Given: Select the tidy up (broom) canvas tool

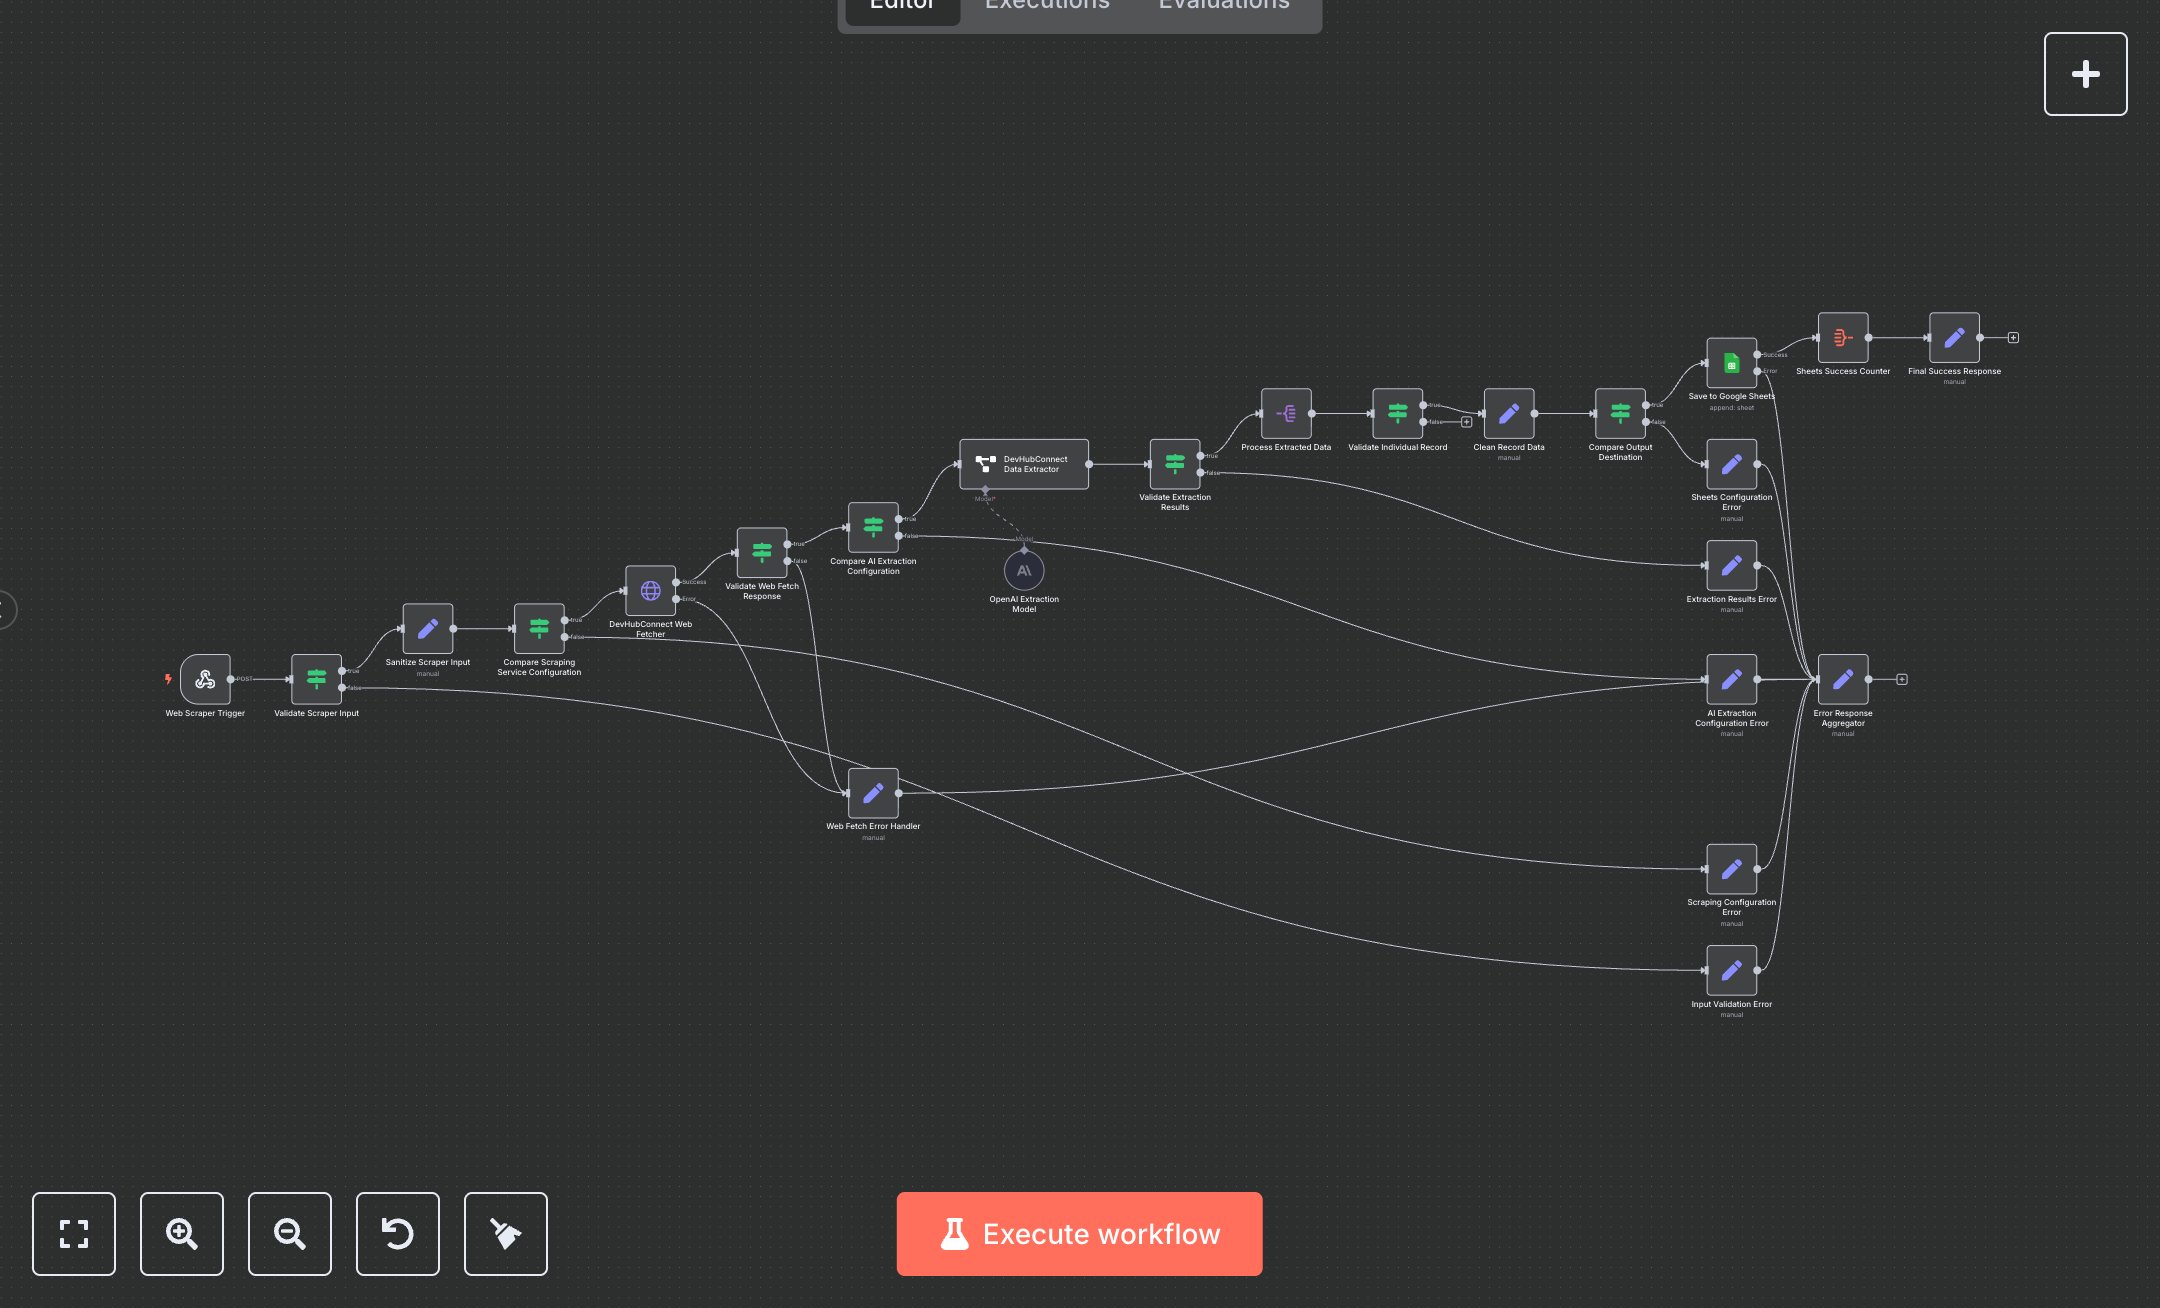Looking at the screenshot, I should [505, 1234].
